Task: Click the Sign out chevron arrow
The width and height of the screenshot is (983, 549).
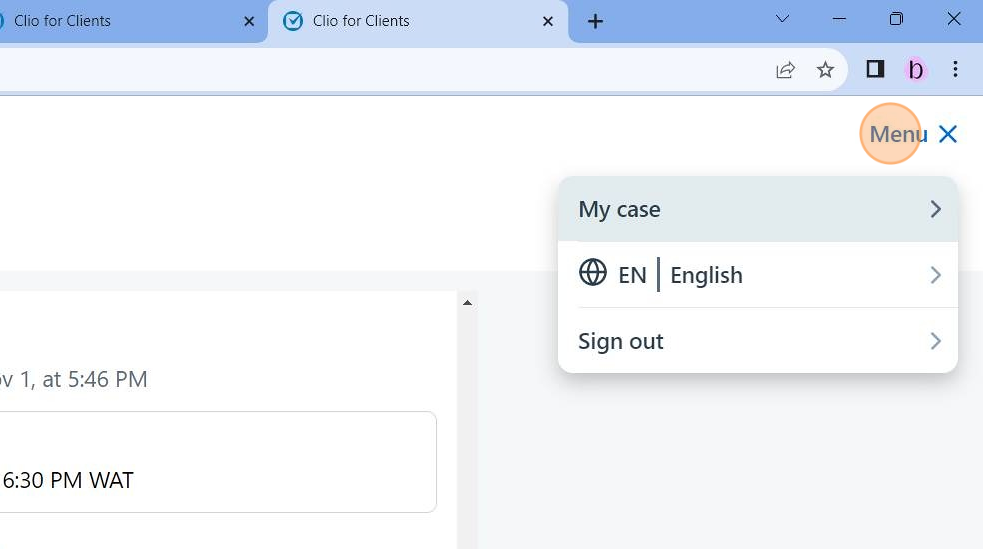Action: point(935,341)
